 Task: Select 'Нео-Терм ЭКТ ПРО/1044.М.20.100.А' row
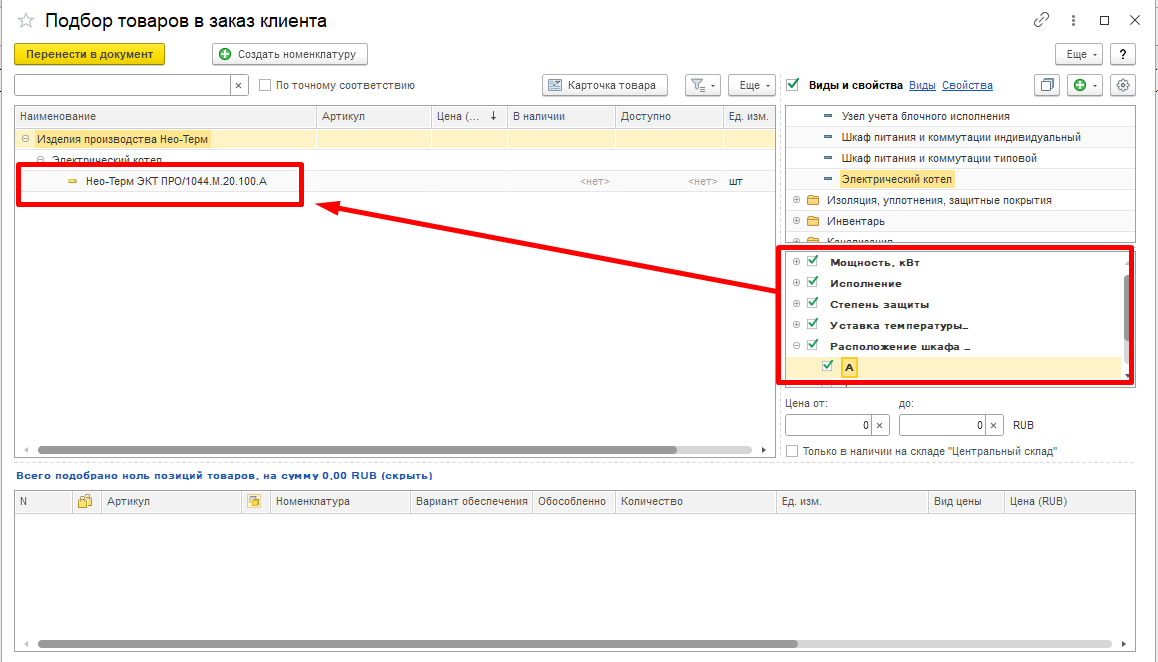[395, 181]
